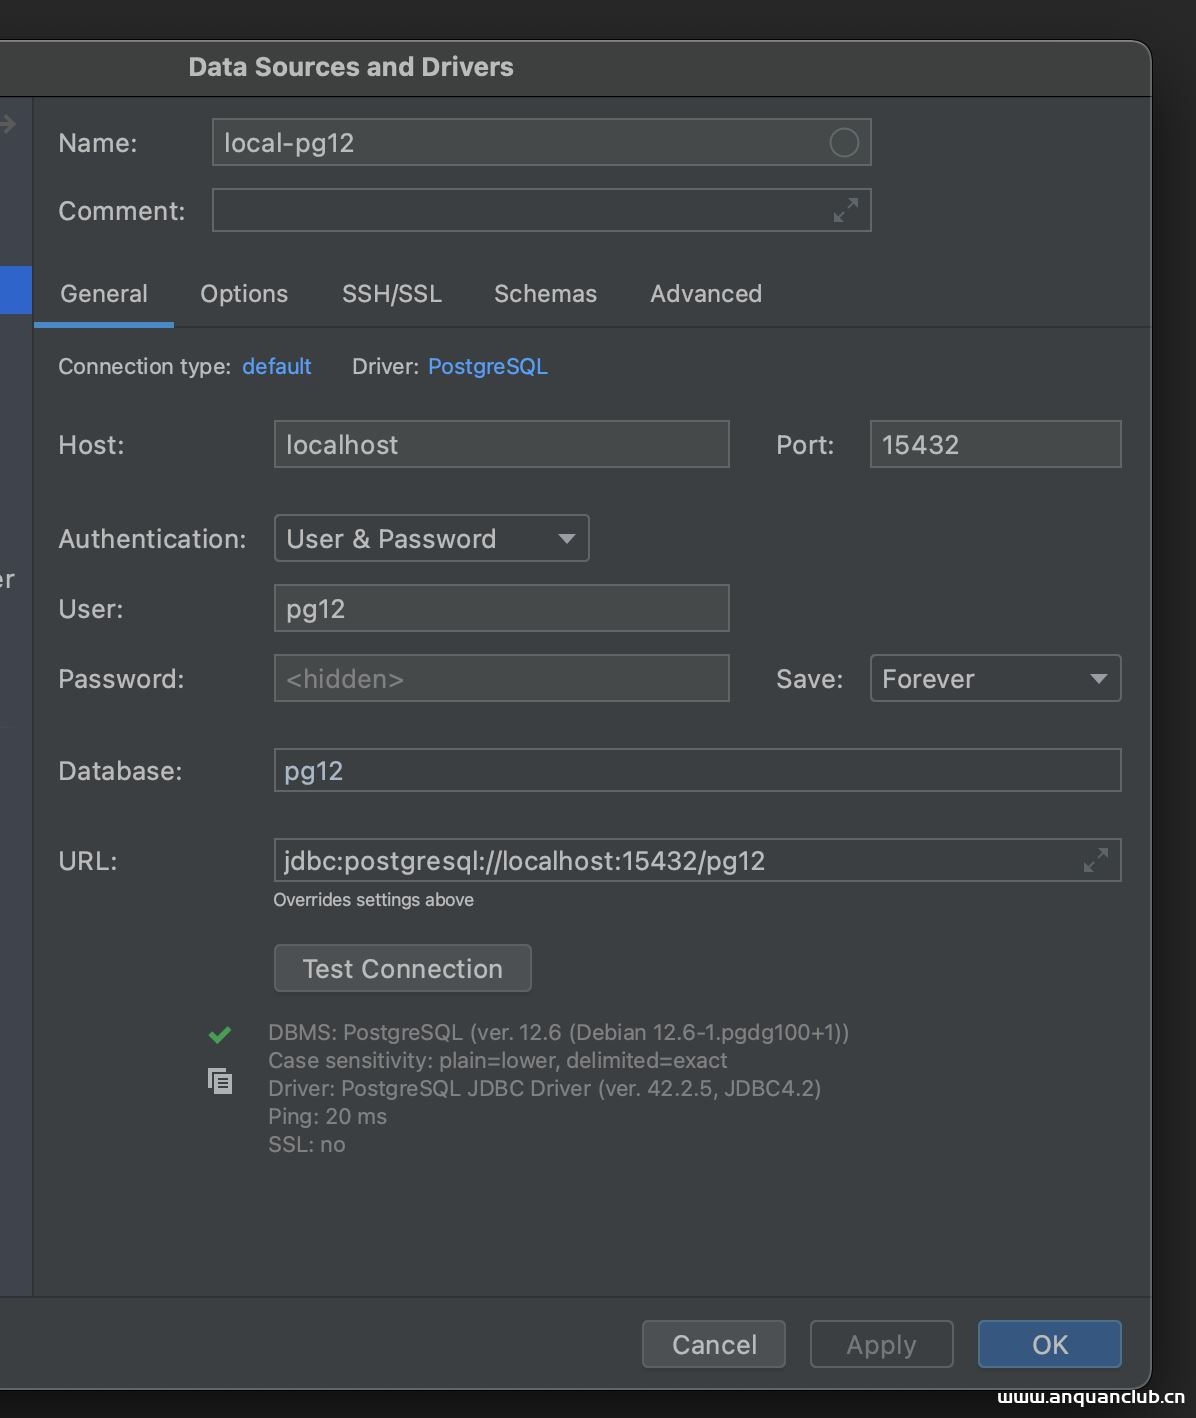
Task: Click the DBMS PostgreSQL version line
Action: tap(558, 1032)
